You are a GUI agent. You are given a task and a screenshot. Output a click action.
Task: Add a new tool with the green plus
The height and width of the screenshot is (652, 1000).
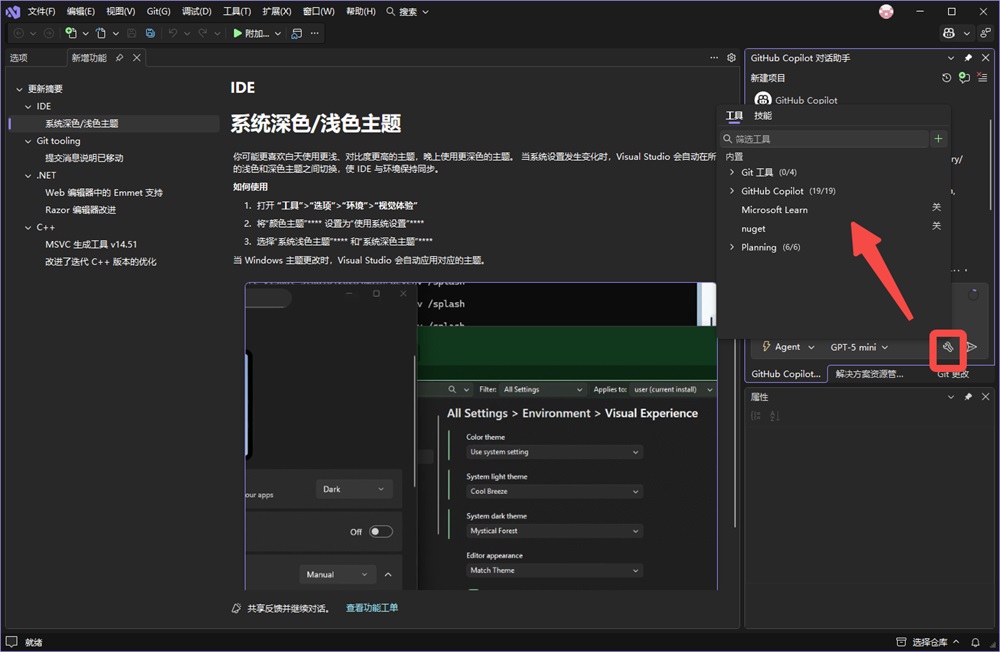938,138
